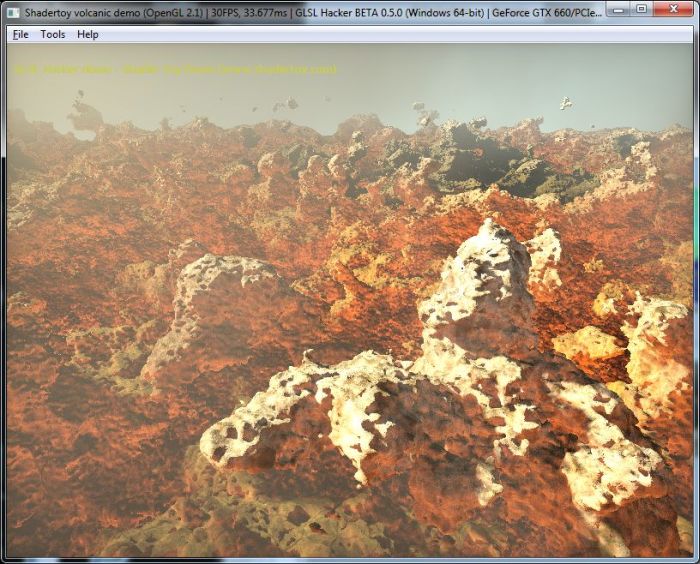Open the Tools menu
Viewport: 700px width, 564px height.
click(53, 34)
